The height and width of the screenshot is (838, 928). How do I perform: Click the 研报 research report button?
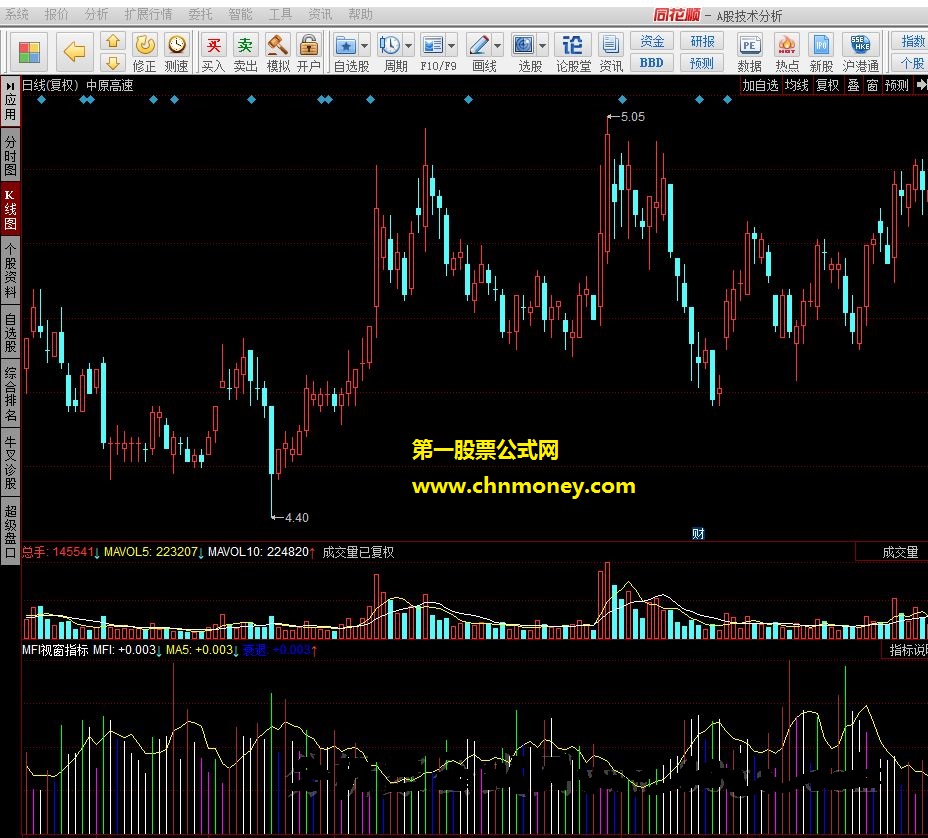[x=702, y=41]
